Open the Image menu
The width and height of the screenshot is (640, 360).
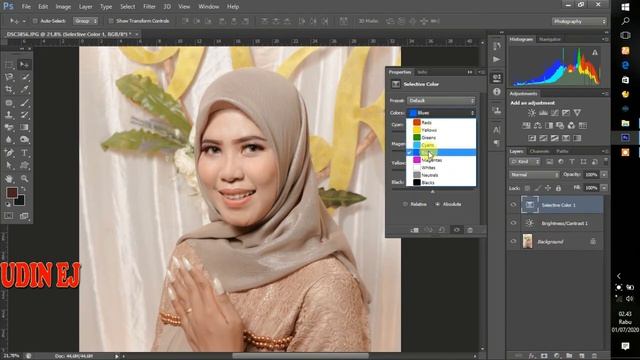click(63, 7)
